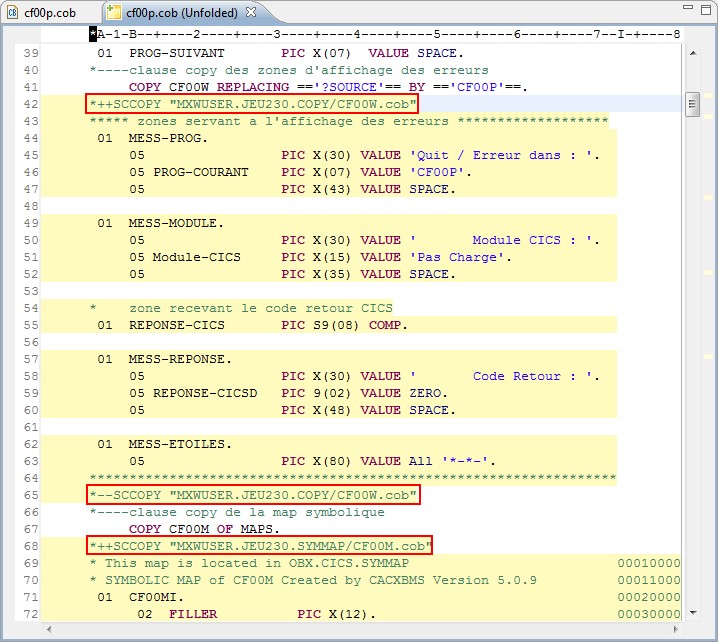718x642 pixels.
Task: Click the '*-*-' literal on line 63
Action: tap(465, 461)
